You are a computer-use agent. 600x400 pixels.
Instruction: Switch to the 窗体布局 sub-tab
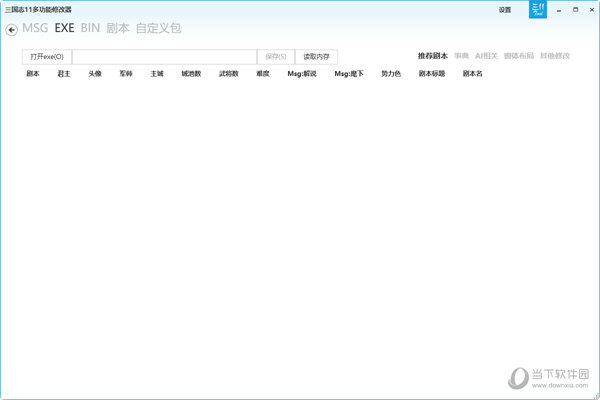point(518,56)
